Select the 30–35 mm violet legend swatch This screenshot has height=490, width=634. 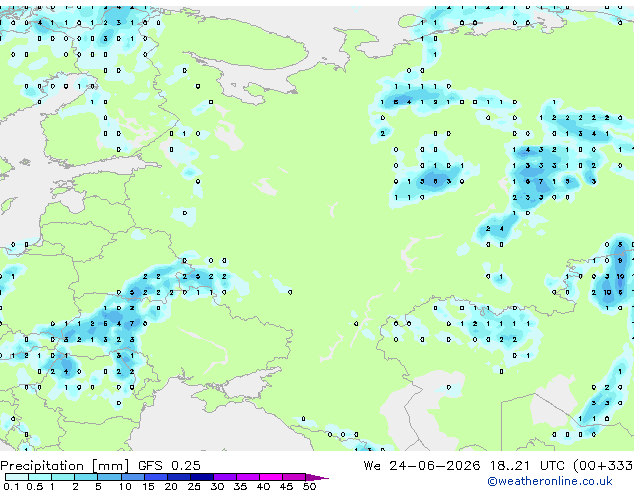click(225, 477)
